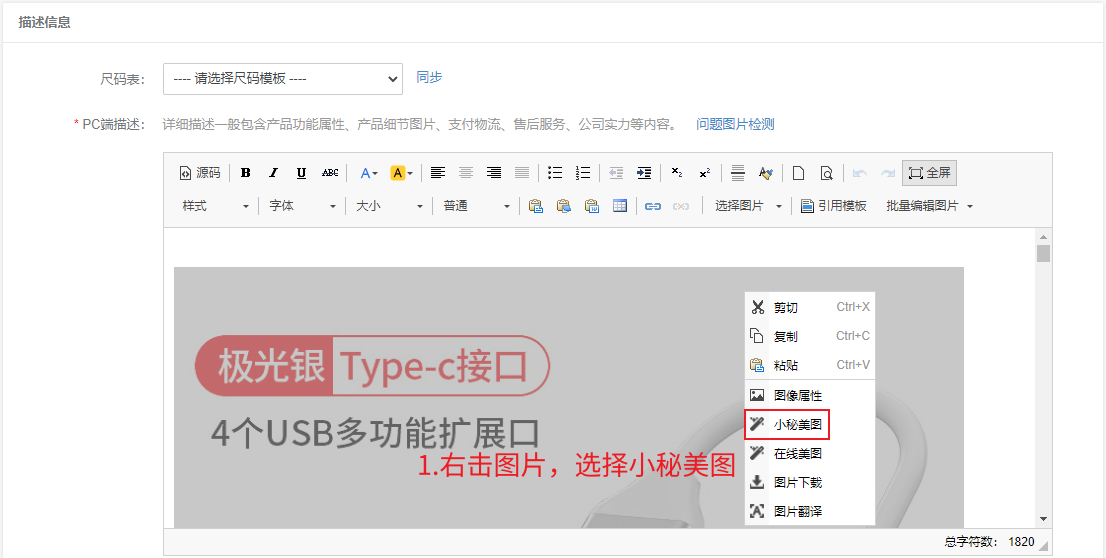Click the 总字符数 1820 counter
Screen dimensions: 1106x558
point(989,542)
